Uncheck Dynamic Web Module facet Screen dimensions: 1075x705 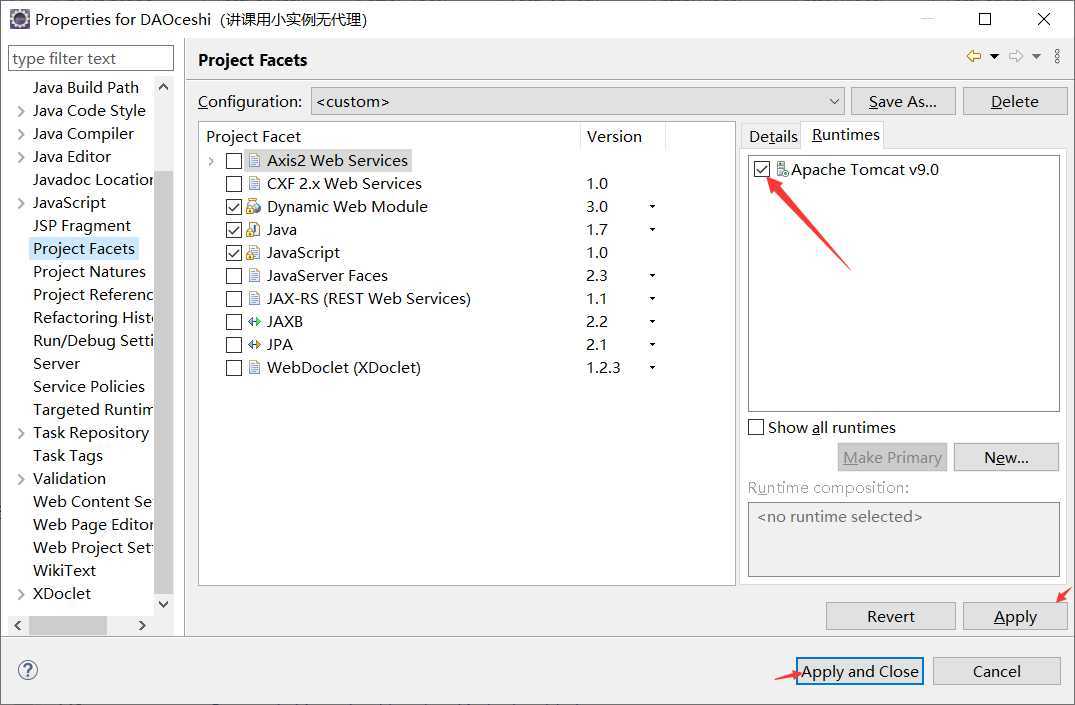coord(234,207)
